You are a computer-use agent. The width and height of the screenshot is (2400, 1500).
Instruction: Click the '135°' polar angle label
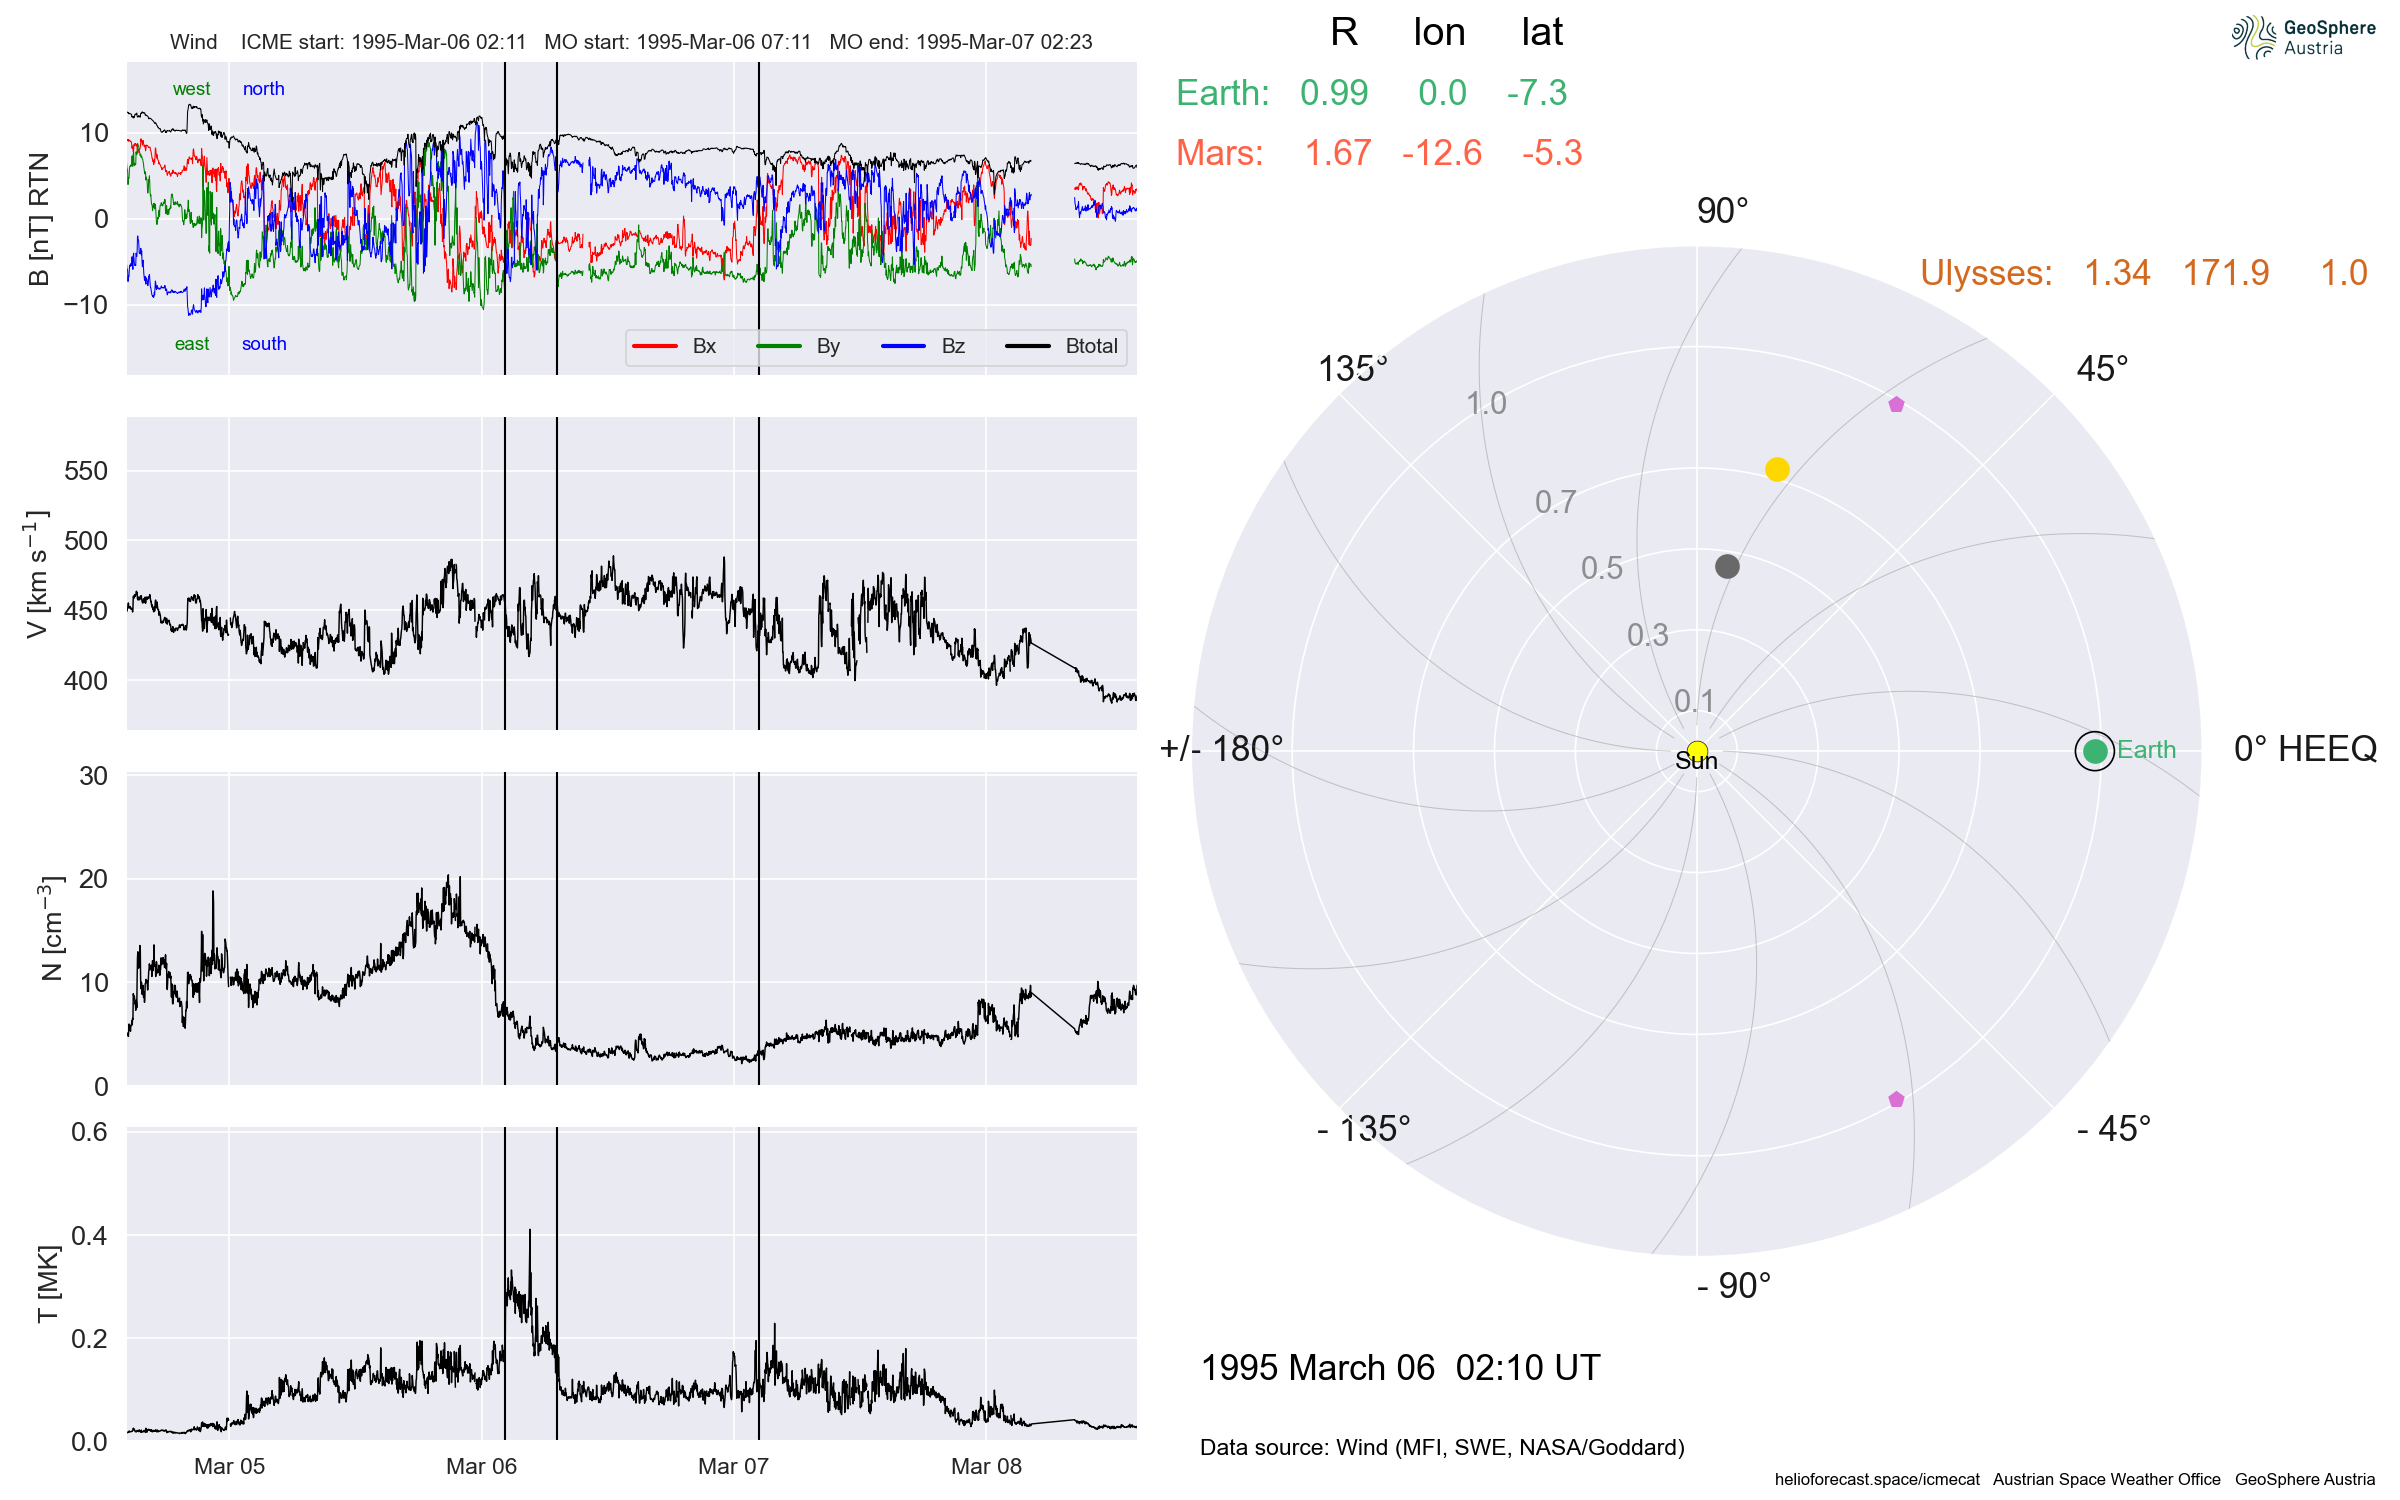(x=1353, y=369)
